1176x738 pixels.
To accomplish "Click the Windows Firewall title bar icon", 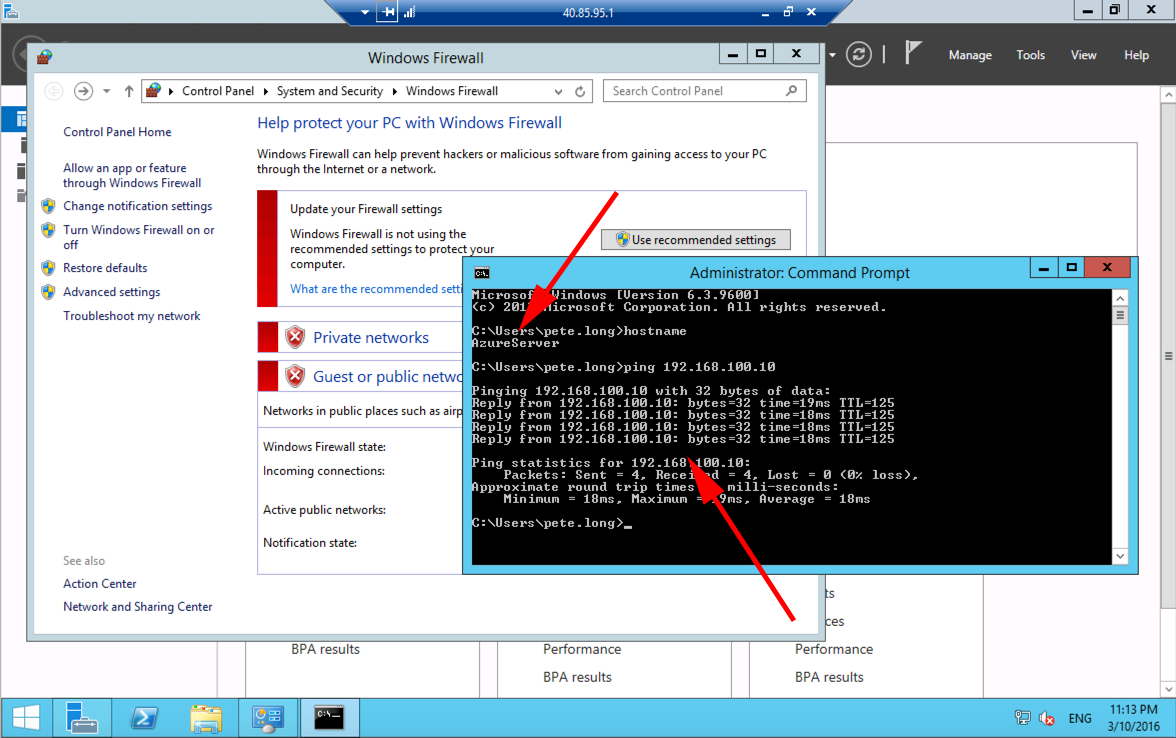I will (44, 57).
